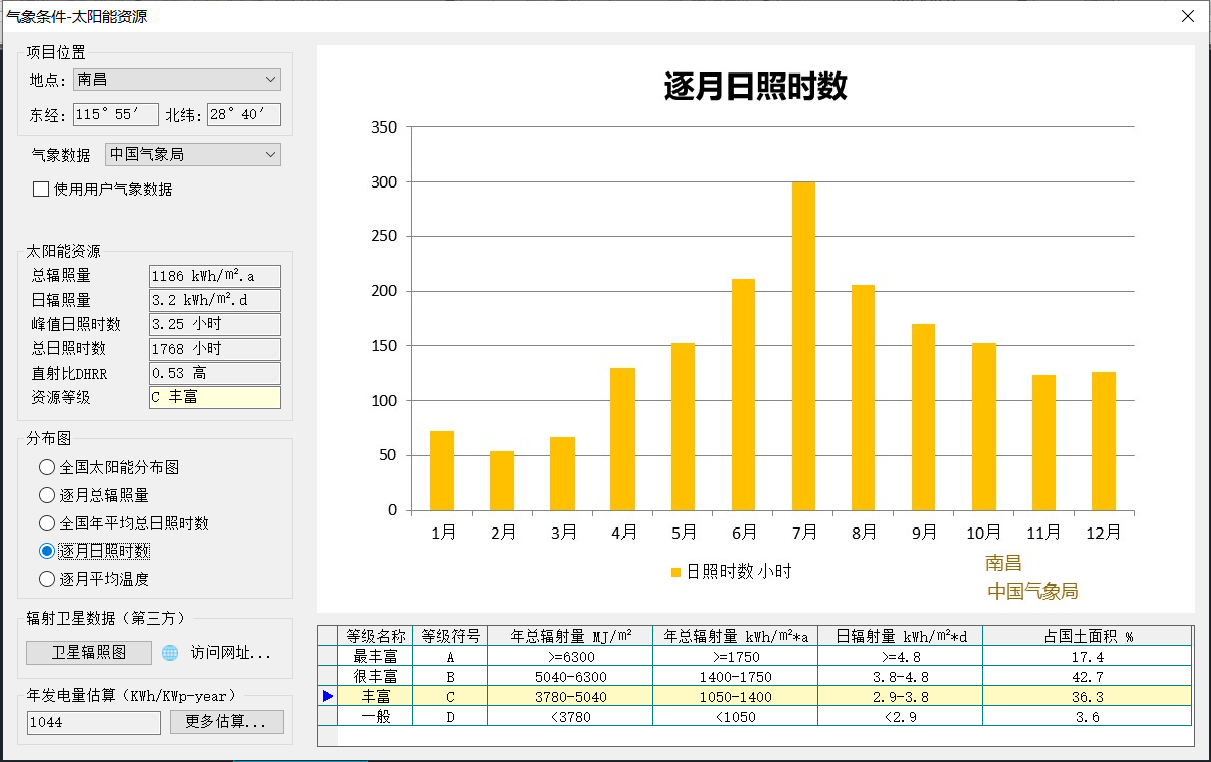This screenshot has height=762, width=1211.
Task: Expand the 气象数据 source dropdown
Action: 192,155
